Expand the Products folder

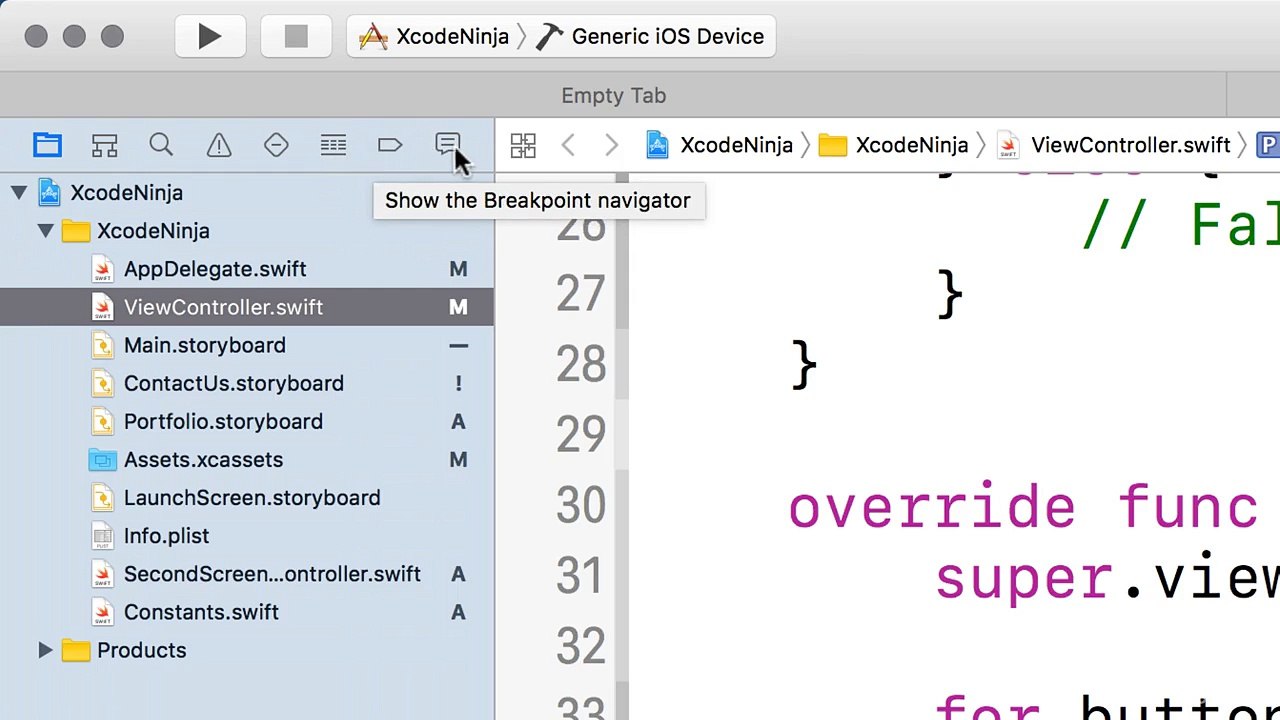[45, 651]
